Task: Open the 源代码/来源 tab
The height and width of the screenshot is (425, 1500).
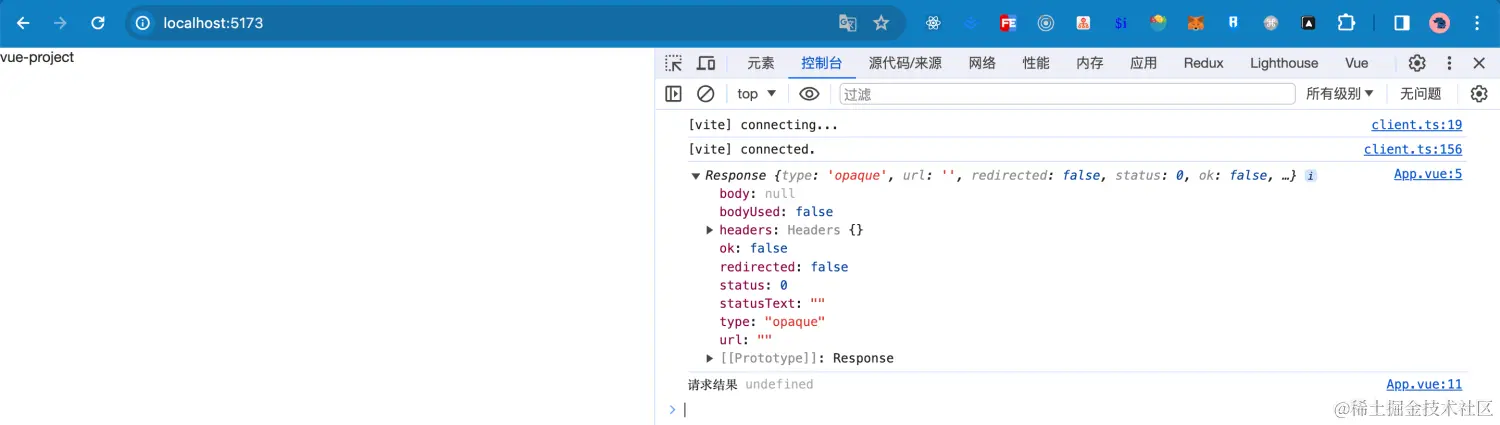Action: pos(905,63)
